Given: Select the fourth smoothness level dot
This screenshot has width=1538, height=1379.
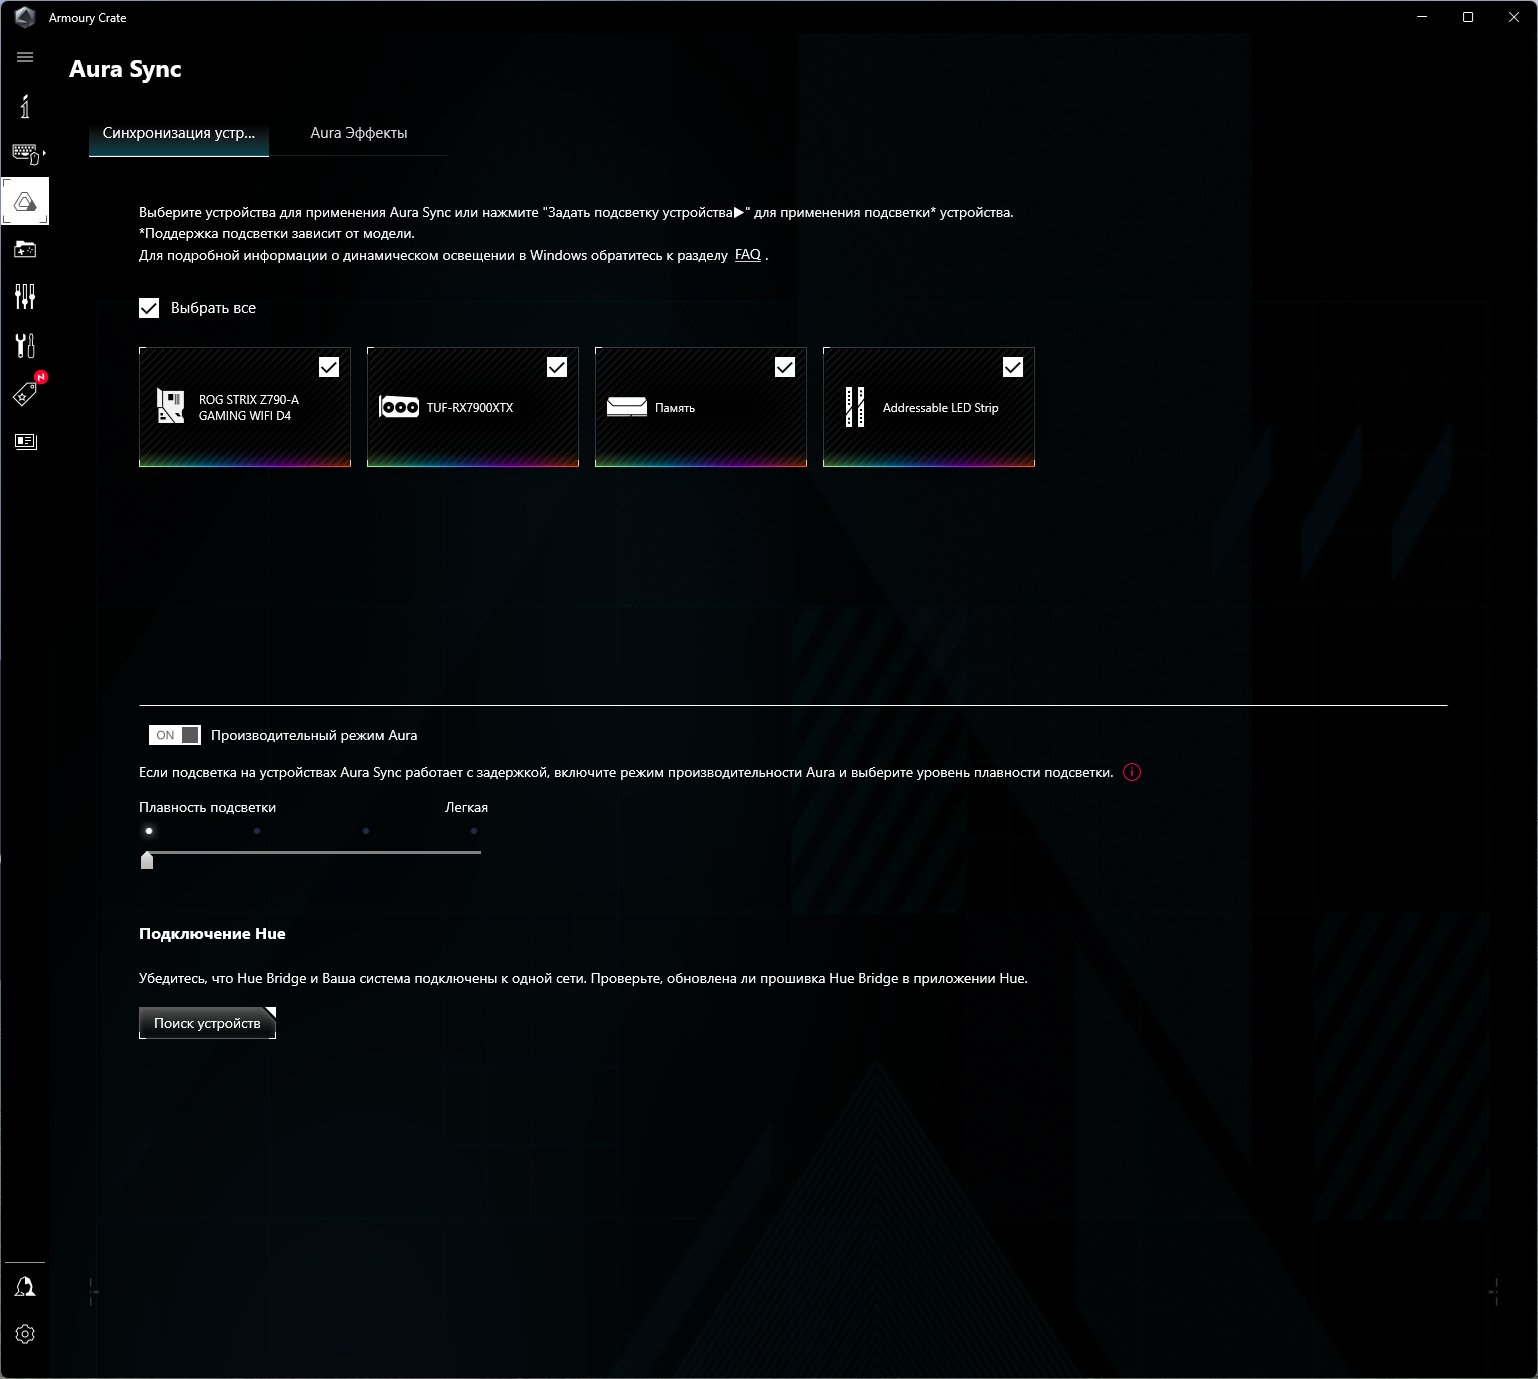Looking at the screenshot, I should point(474,831).
